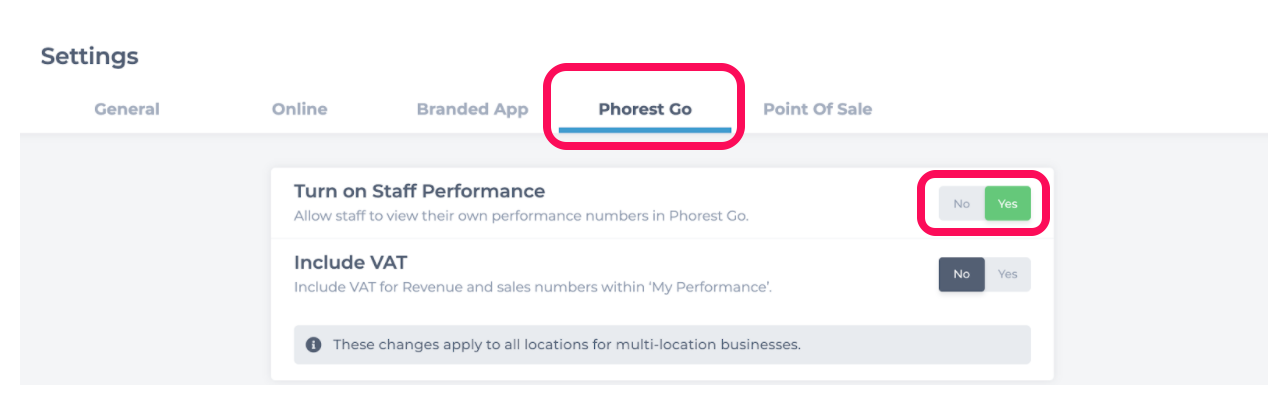Select the Branded App tab
1288x409 pixels.
click(472, 109)
